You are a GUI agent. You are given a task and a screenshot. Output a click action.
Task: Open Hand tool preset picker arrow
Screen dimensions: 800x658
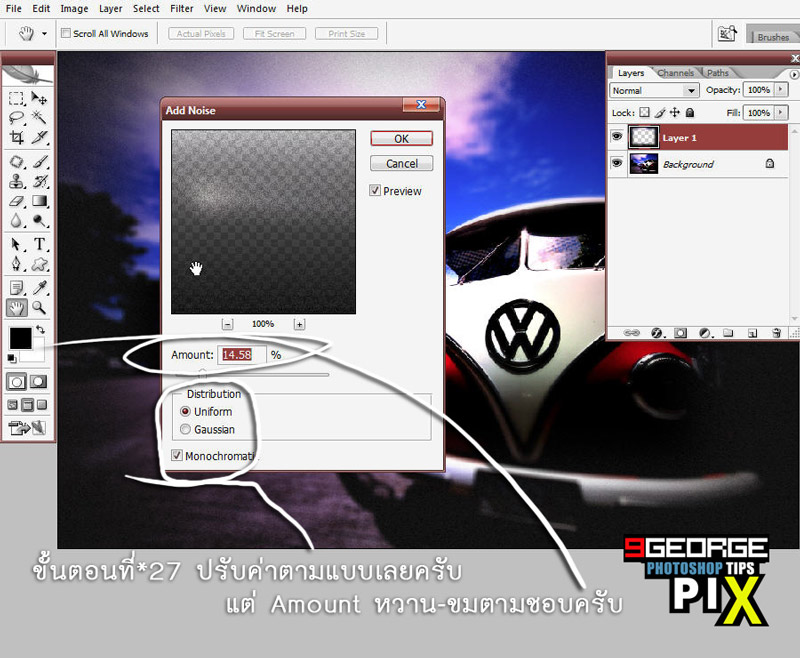tap(44, 34)
